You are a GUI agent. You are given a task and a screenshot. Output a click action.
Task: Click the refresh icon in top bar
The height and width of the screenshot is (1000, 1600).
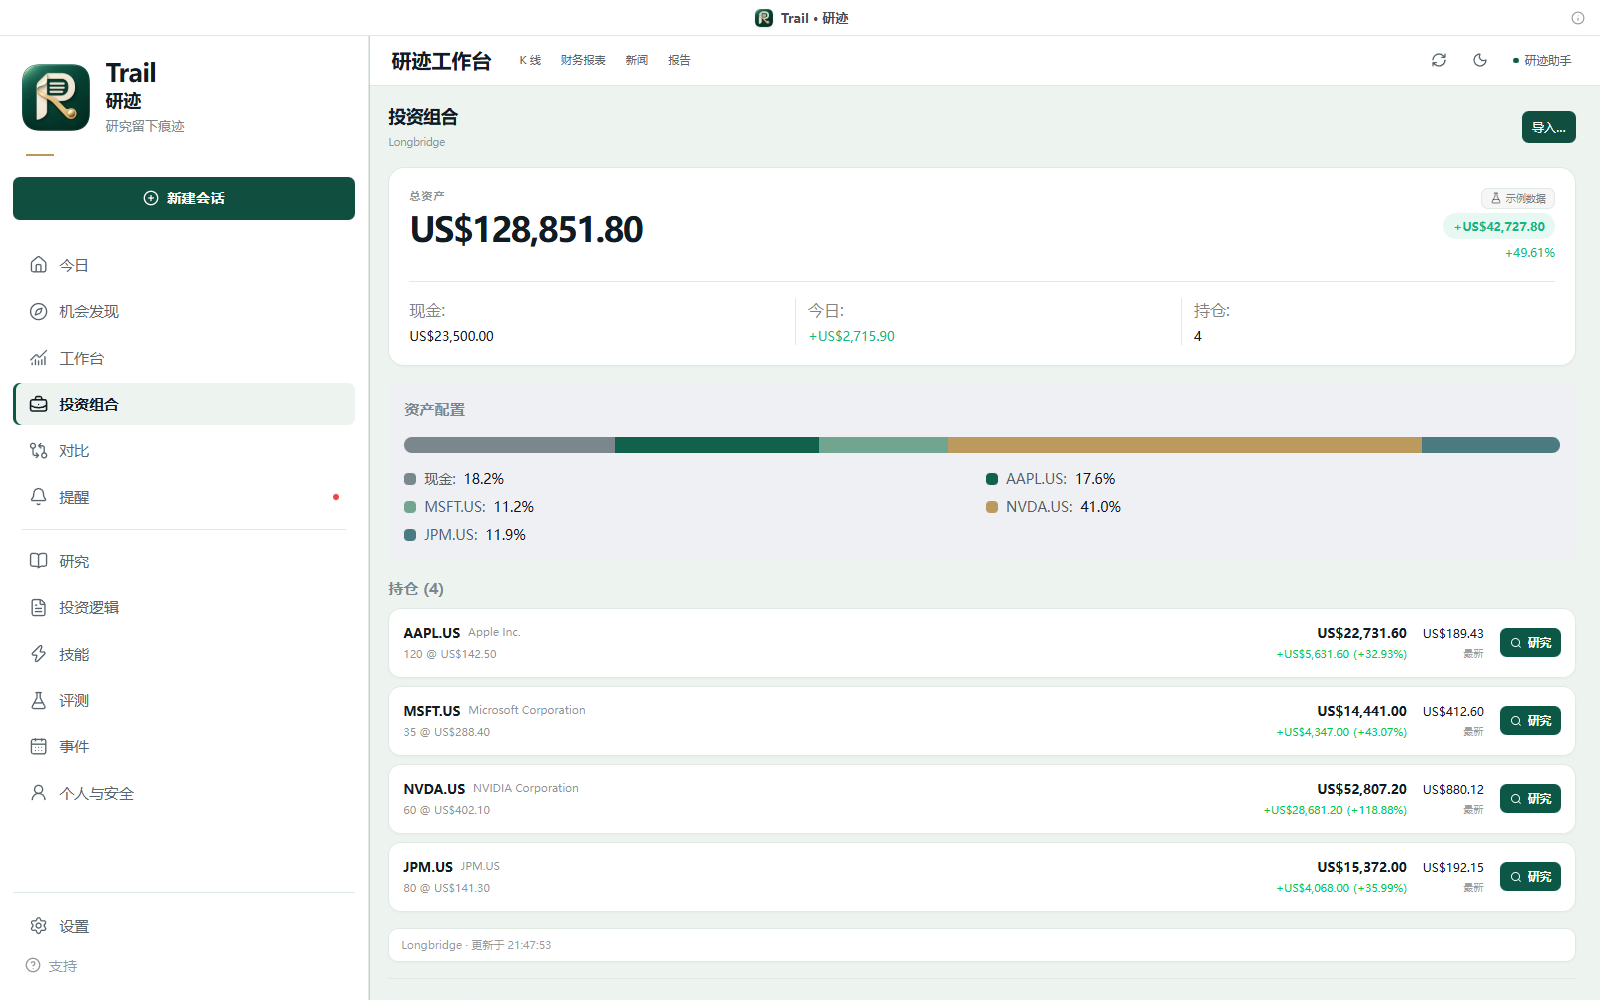click(x=1439, y=60)
